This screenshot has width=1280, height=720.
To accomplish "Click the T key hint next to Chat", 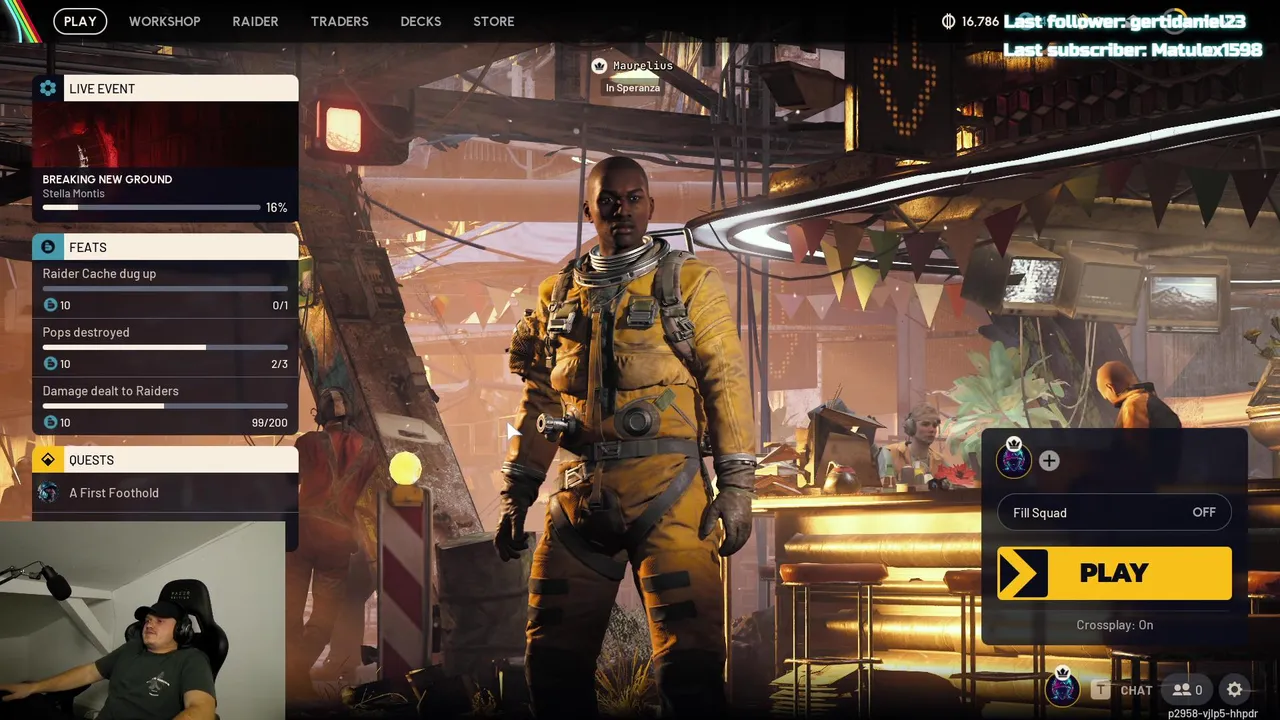I will (x=1101, y=690).
